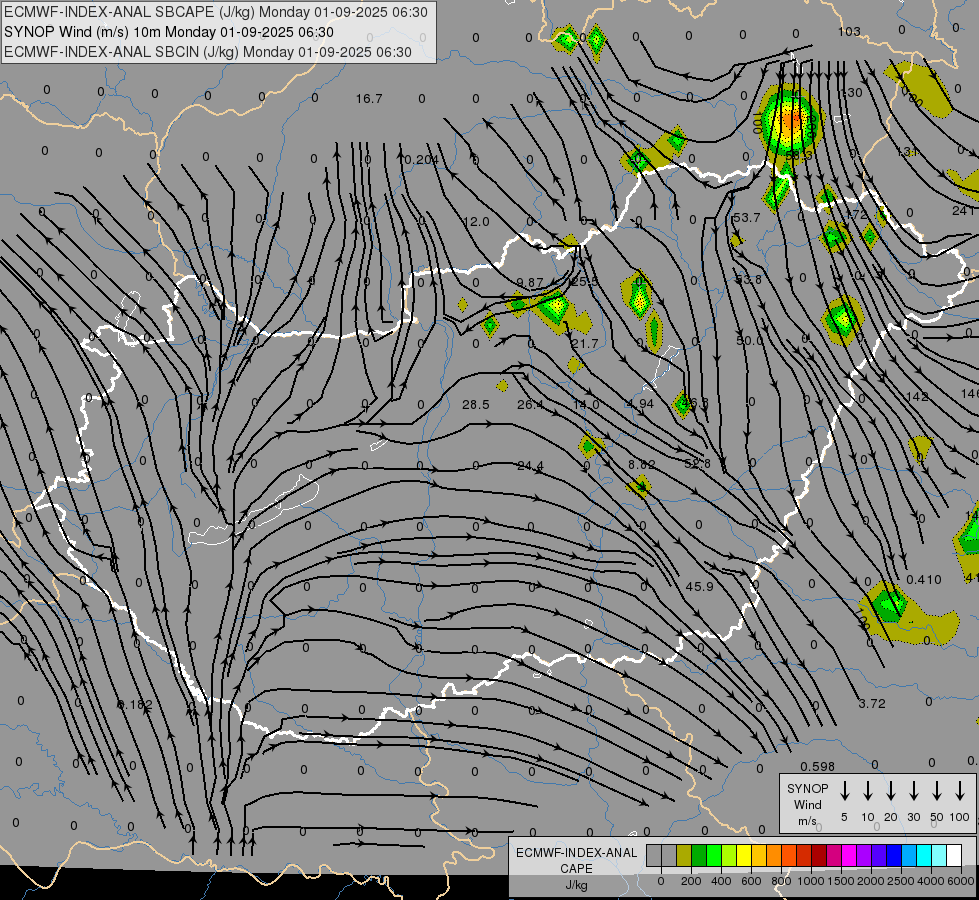This screenshot has width=979, height=900.
Task: Click the cyan CAPE swatch before 4000
Action: click(924, 855)
